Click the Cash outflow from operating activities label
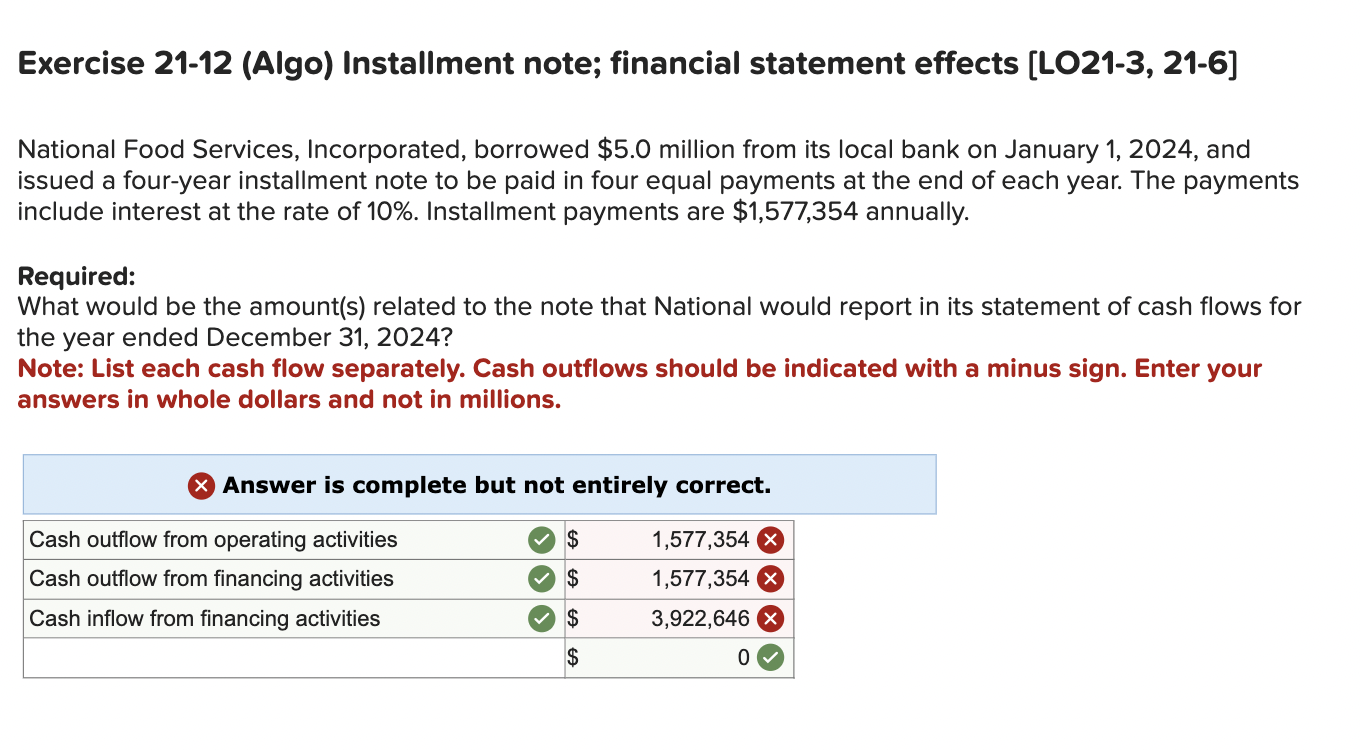The width and height of the screenshot is (1360, 750). 213,539
